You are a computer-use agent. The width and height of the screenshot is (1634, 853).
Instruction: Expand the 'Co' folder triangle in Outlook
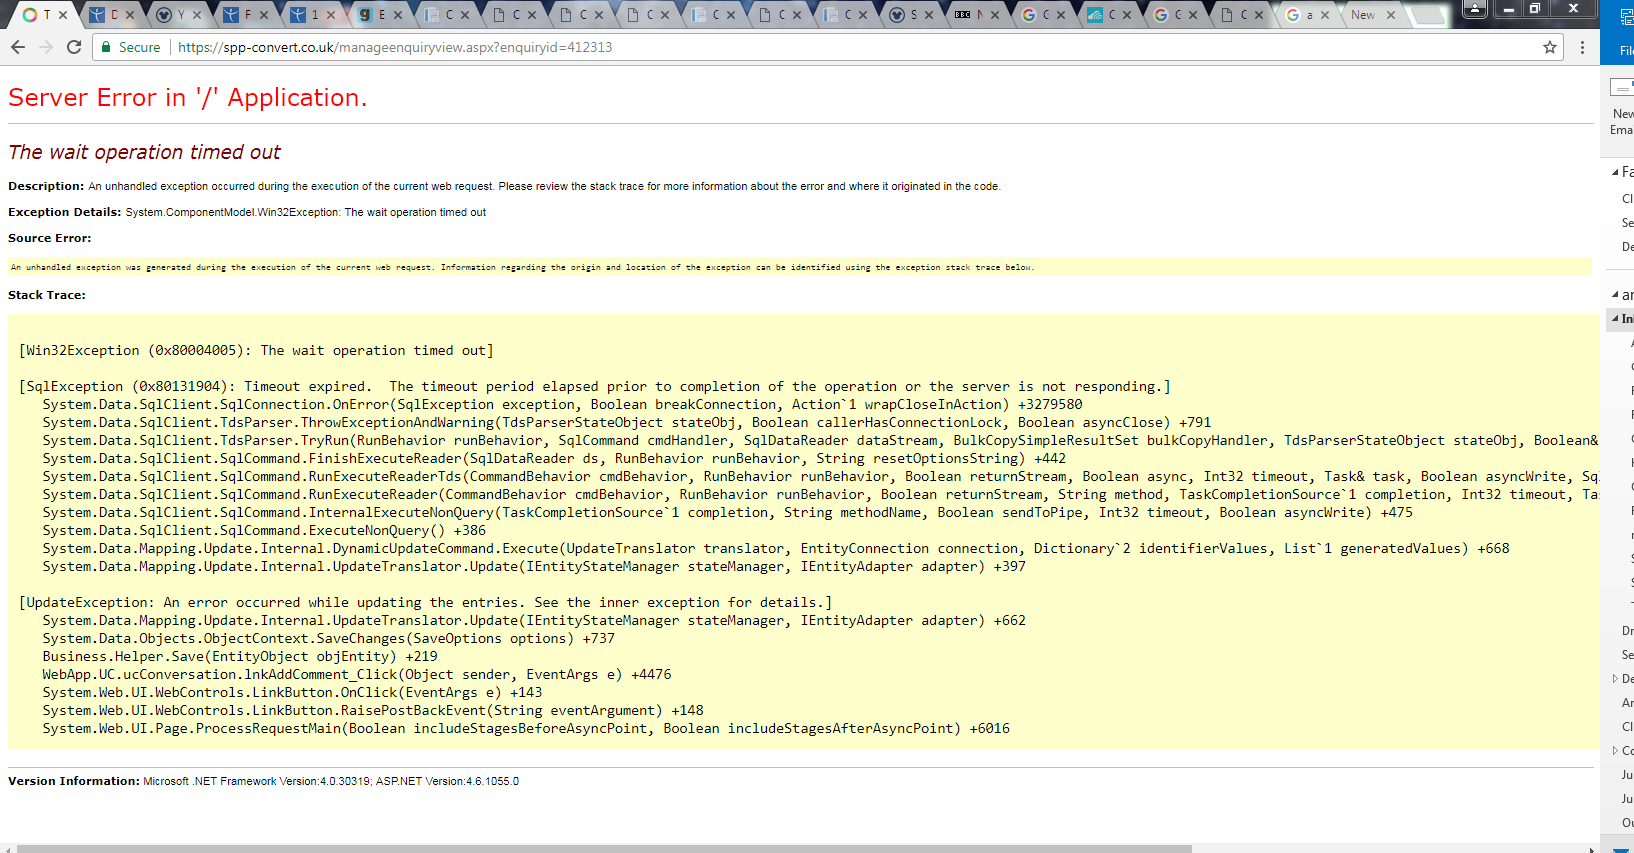point(1615,751)
